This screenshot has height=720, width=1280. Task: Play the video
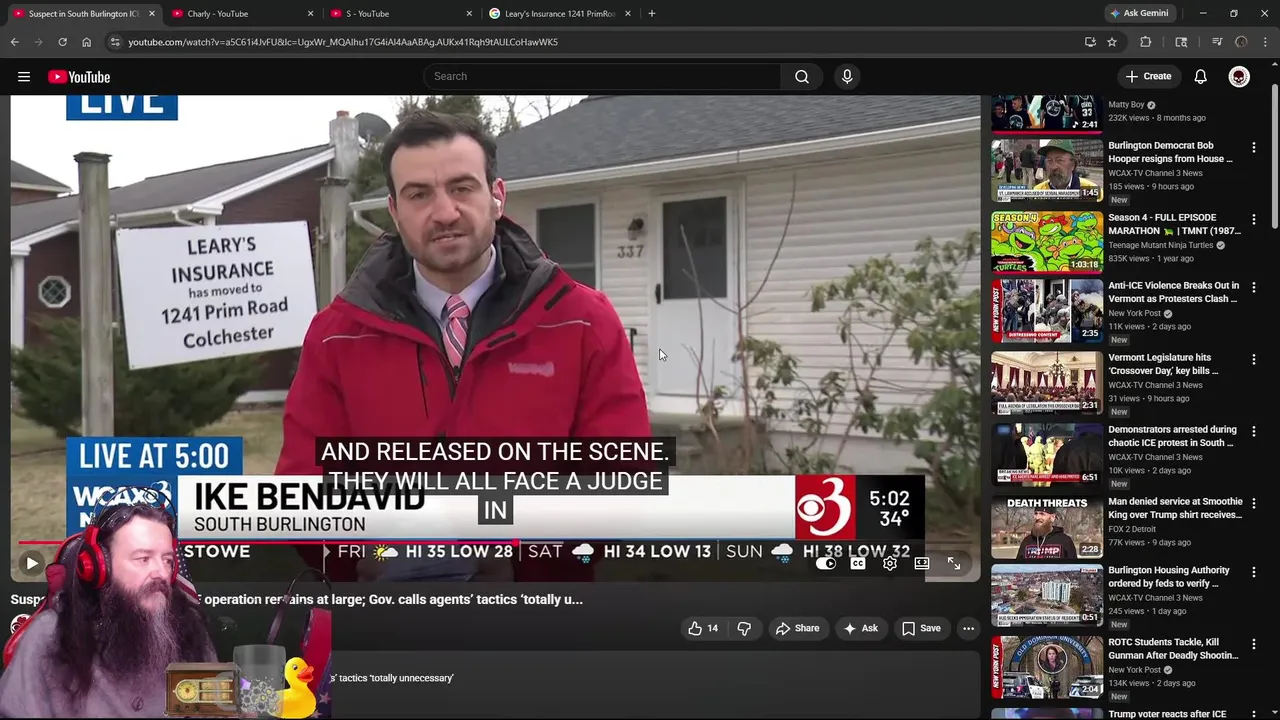click(32, 564)
